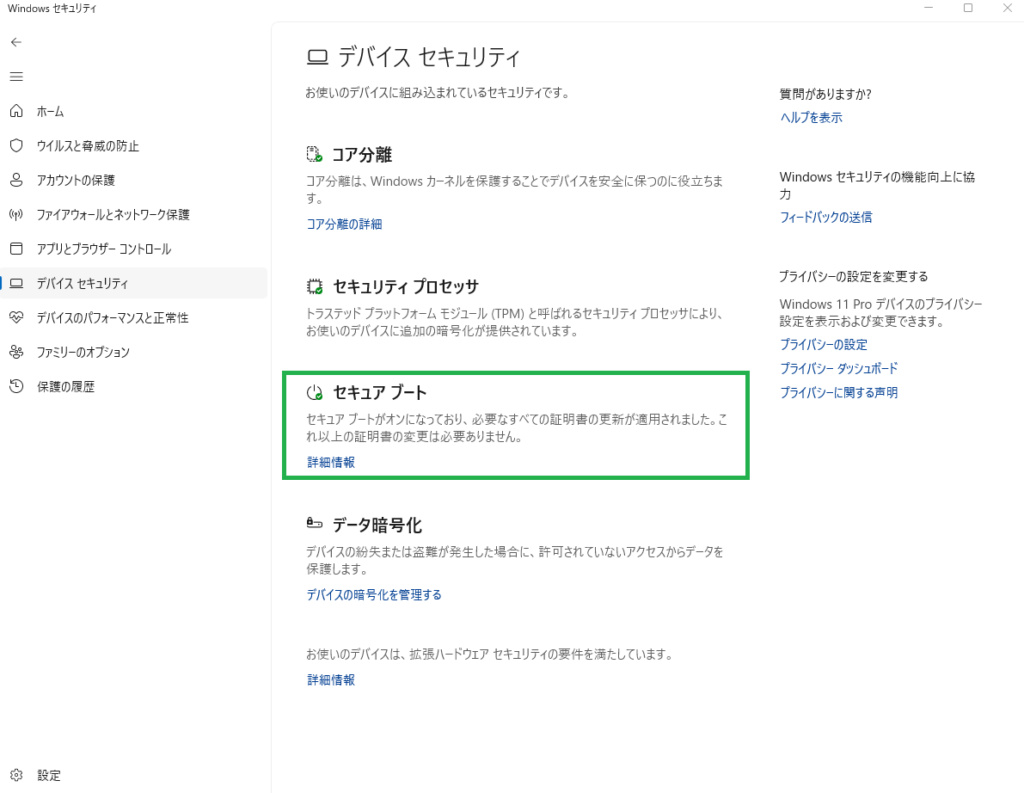This screenshot has width=1024, height=793.
Task: Go back using the arrow button
Action: (x=16, y=42)
